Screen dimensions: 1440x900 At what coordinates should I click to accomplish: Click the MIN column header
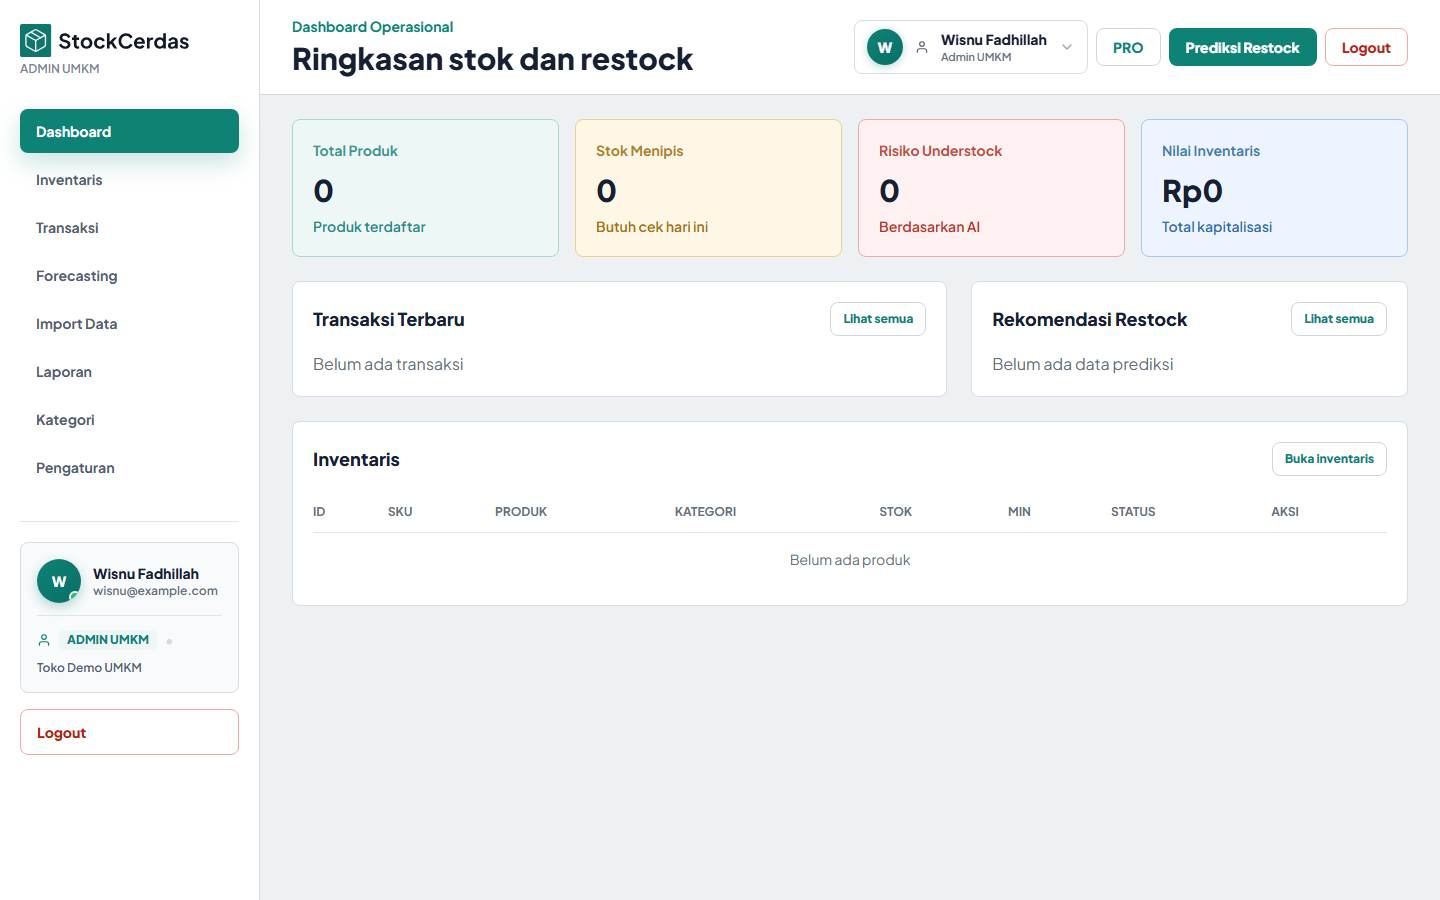tap(1019, 512)
